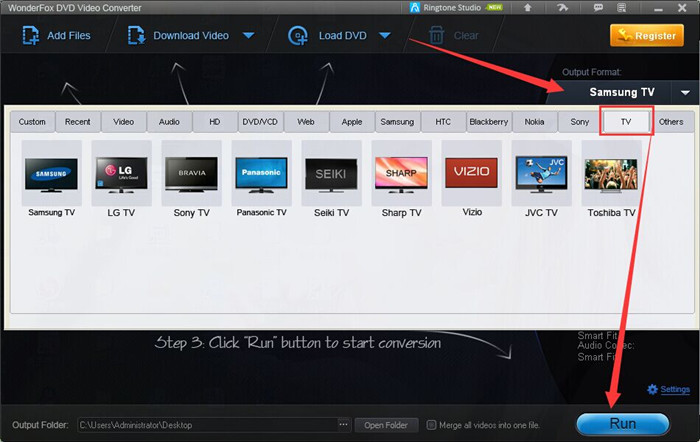The height and width of the screenshot is (442, 700).
Task: Expand the Load DVD dropdown arrow
Action: [x=385, y=35]
